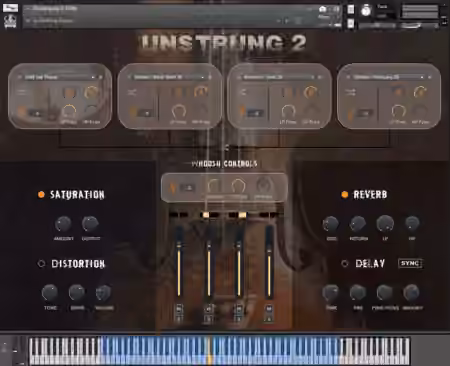Click the HP Filter knob in the third sound slot
This screenshot has width=450, height=366.
pos(311,111)
